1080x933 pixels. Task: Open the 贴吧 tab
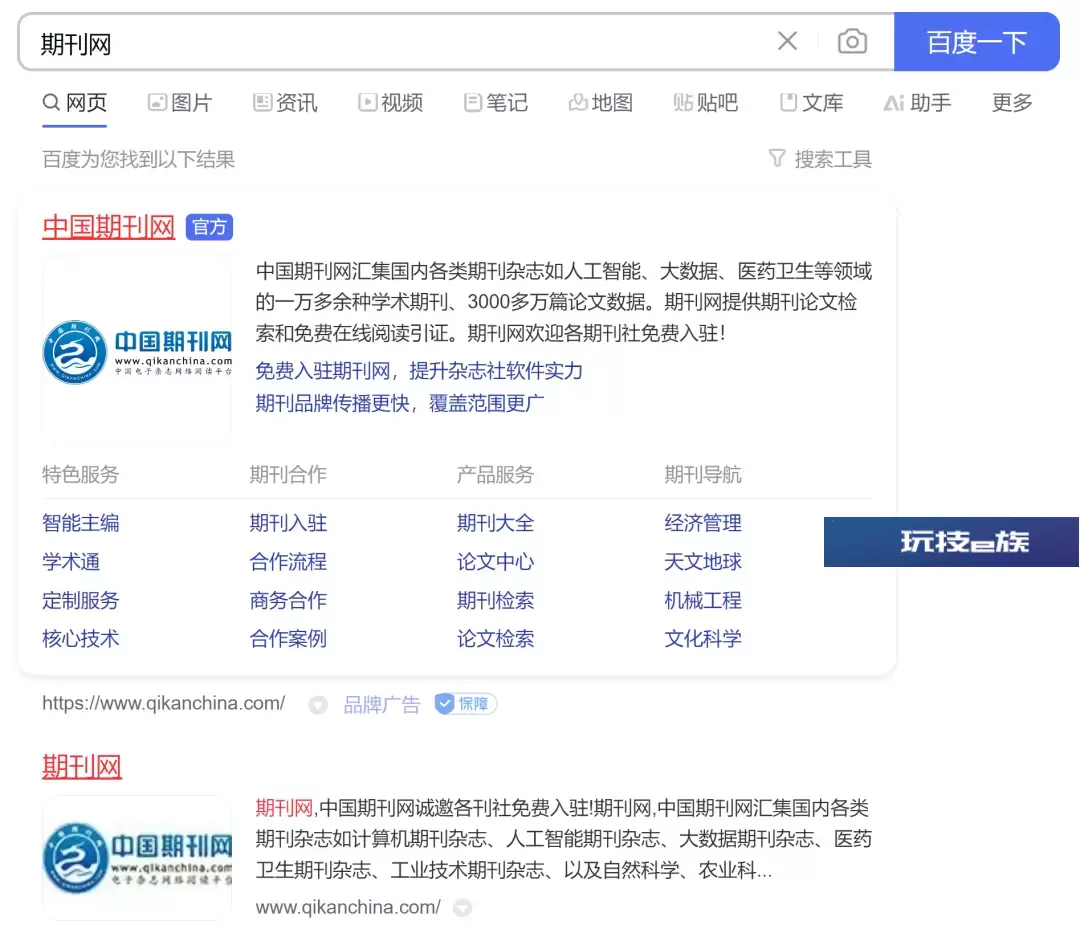coord(706,103)
